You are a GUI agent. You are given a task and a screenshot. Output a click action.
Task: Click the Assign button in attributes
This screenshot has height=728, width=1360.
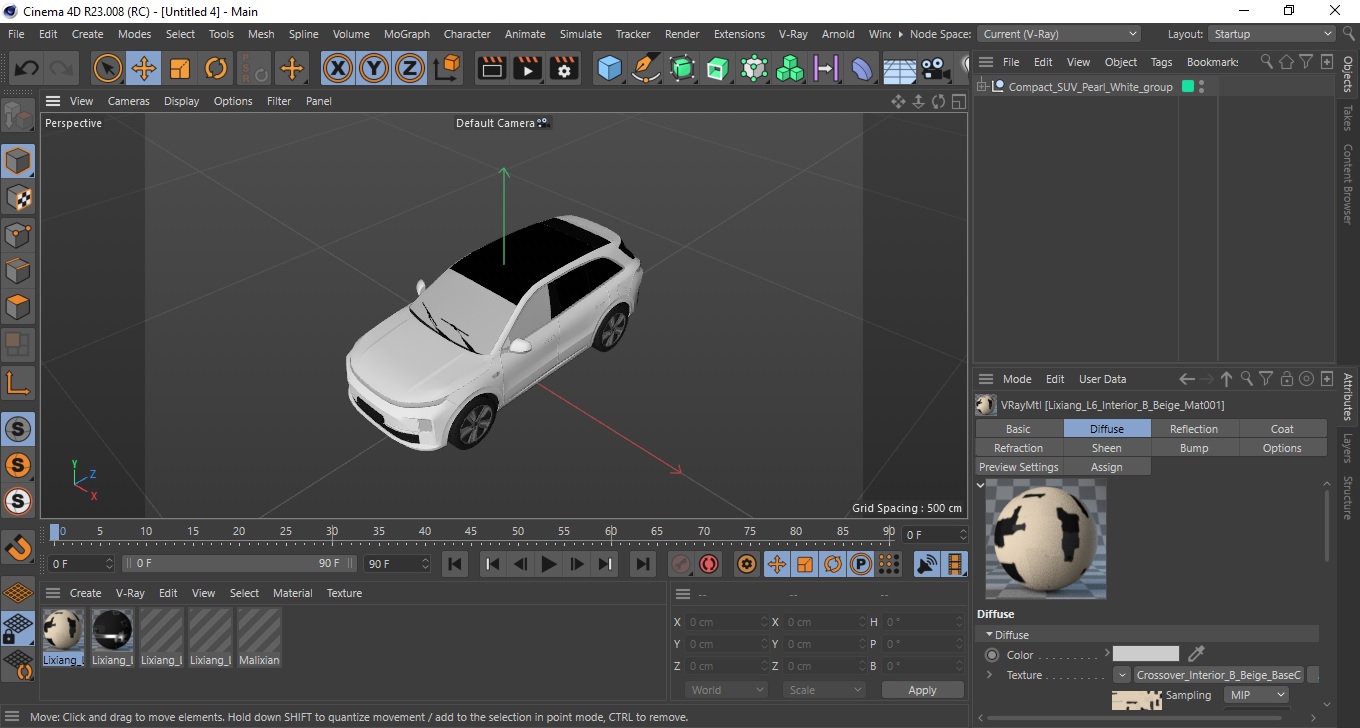tap(1106, 467)
